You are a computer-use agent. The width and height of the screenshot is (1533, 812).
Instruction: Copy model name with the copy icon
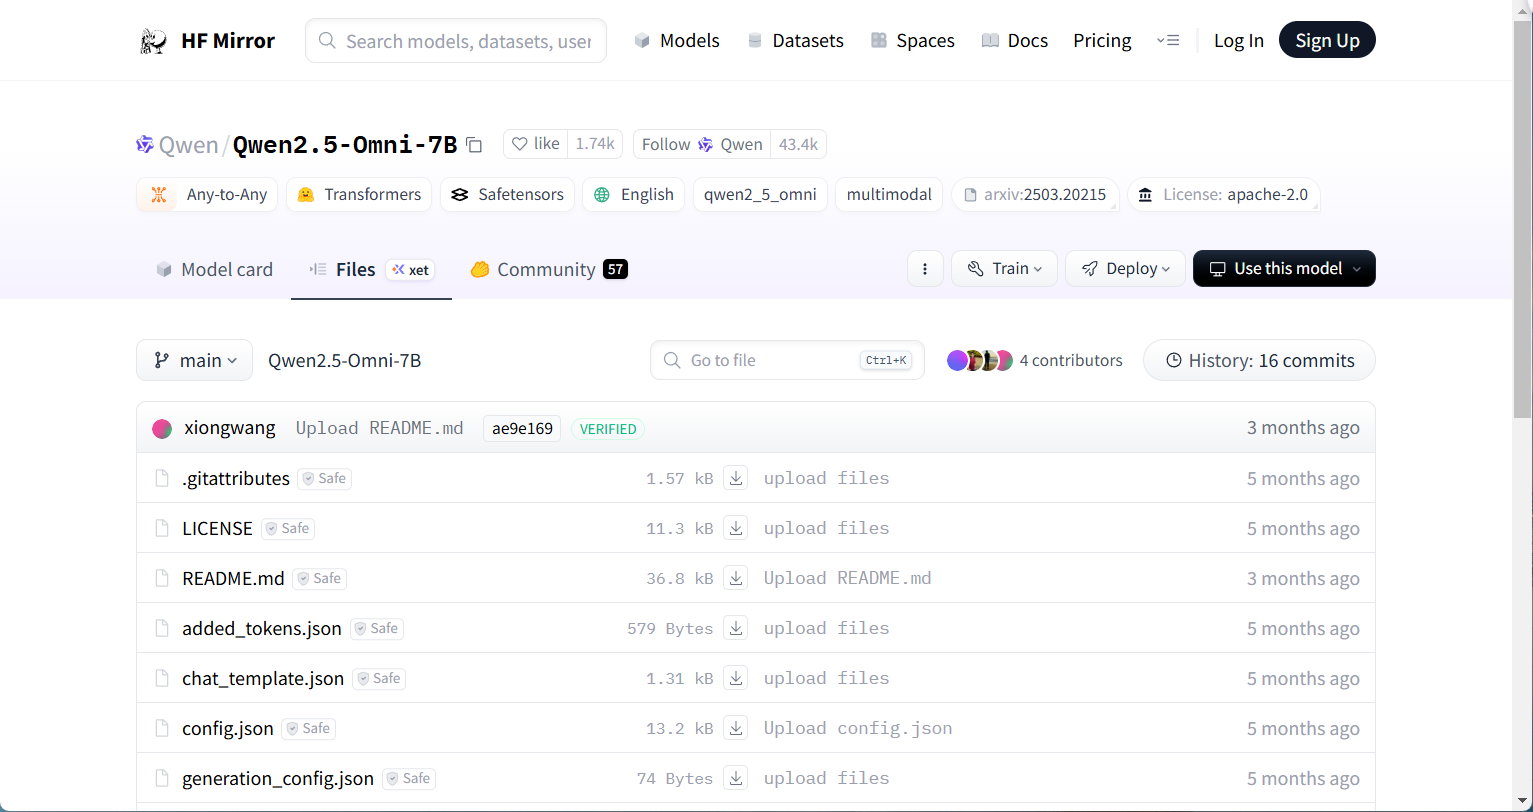(474, 145)
